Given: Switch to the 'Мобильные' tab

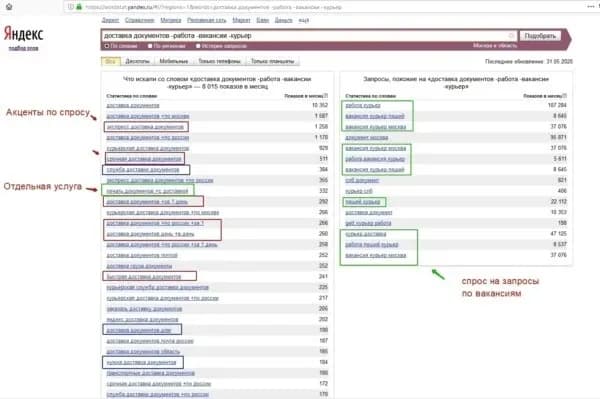Looking at the screenshot, I should (174, 61).
